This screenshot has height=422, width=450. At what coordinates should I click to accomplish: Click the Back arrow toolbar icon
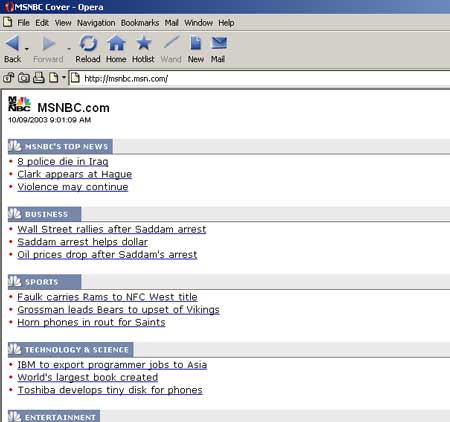click(x=12, y=43)
